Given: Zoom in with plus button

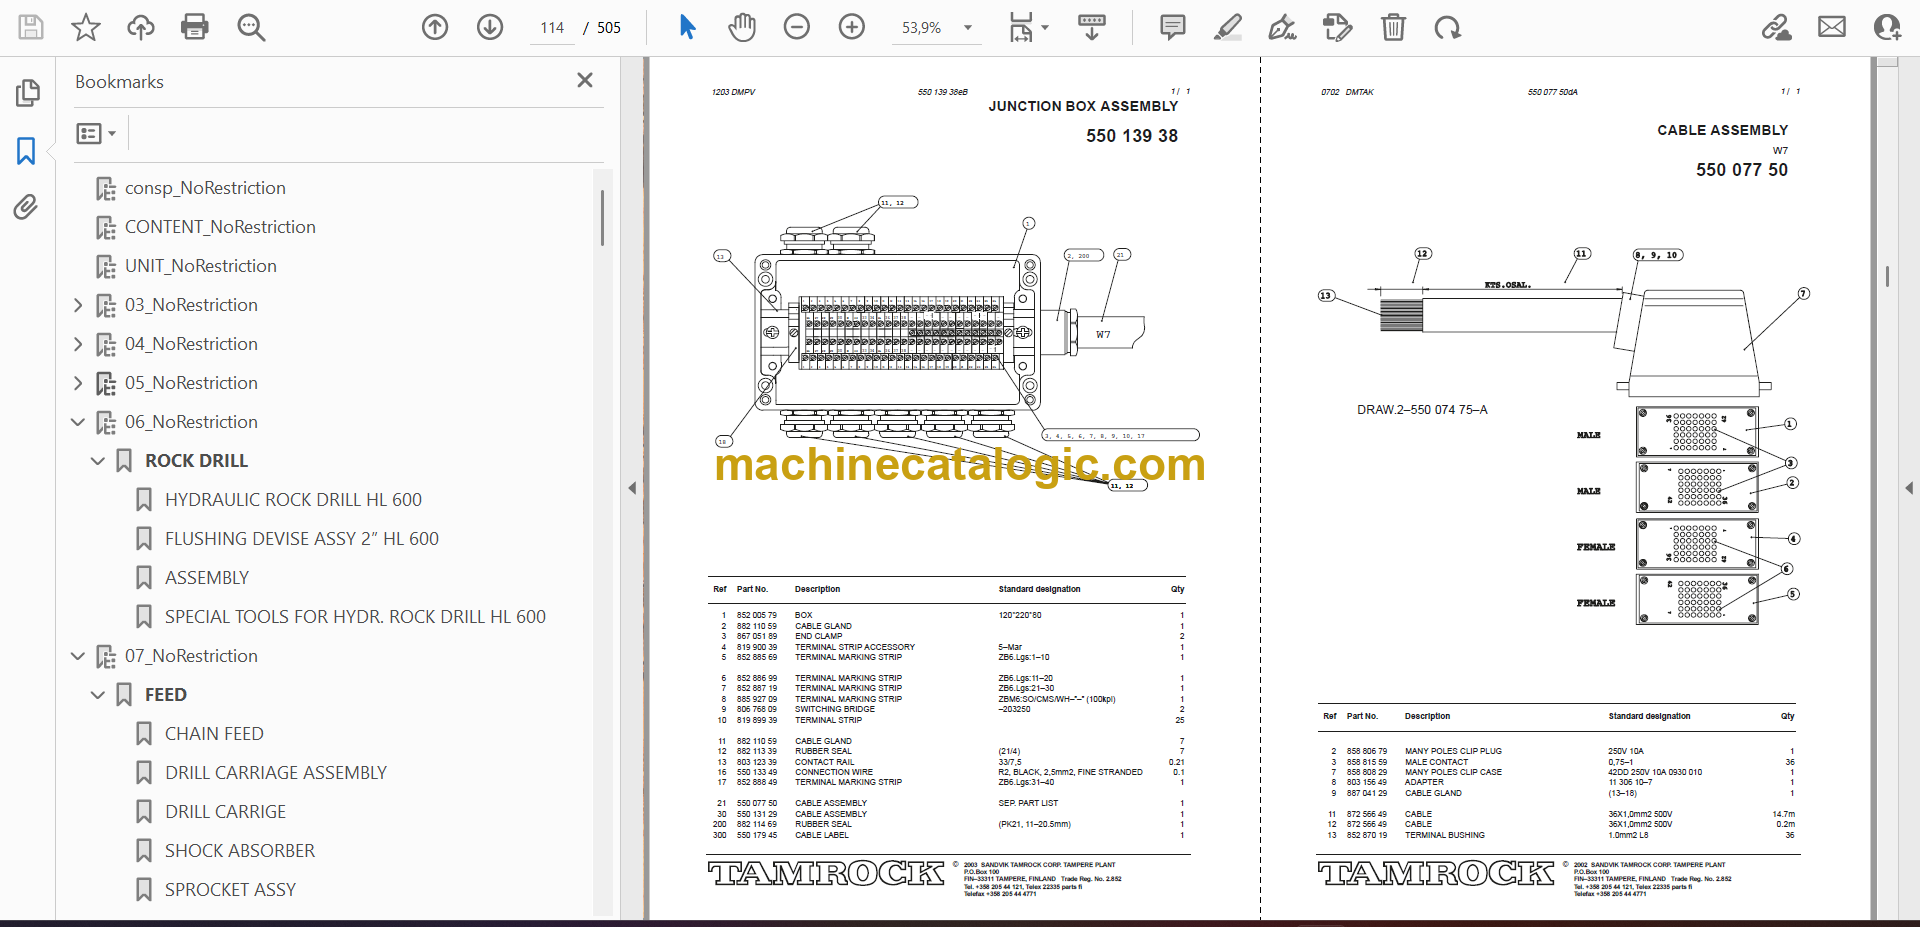Looking at the screenshot, I should 852,27.
